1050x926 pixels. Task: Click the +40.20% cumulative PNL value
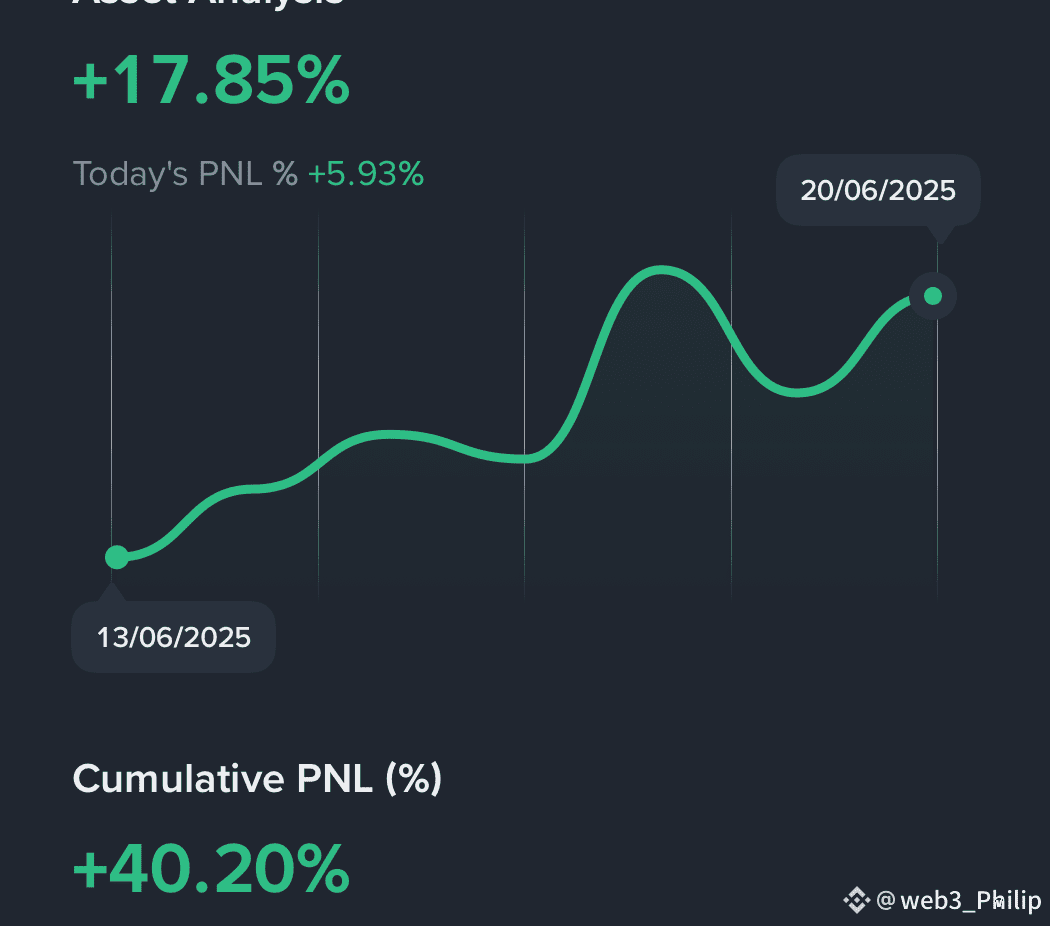point(211,869)
